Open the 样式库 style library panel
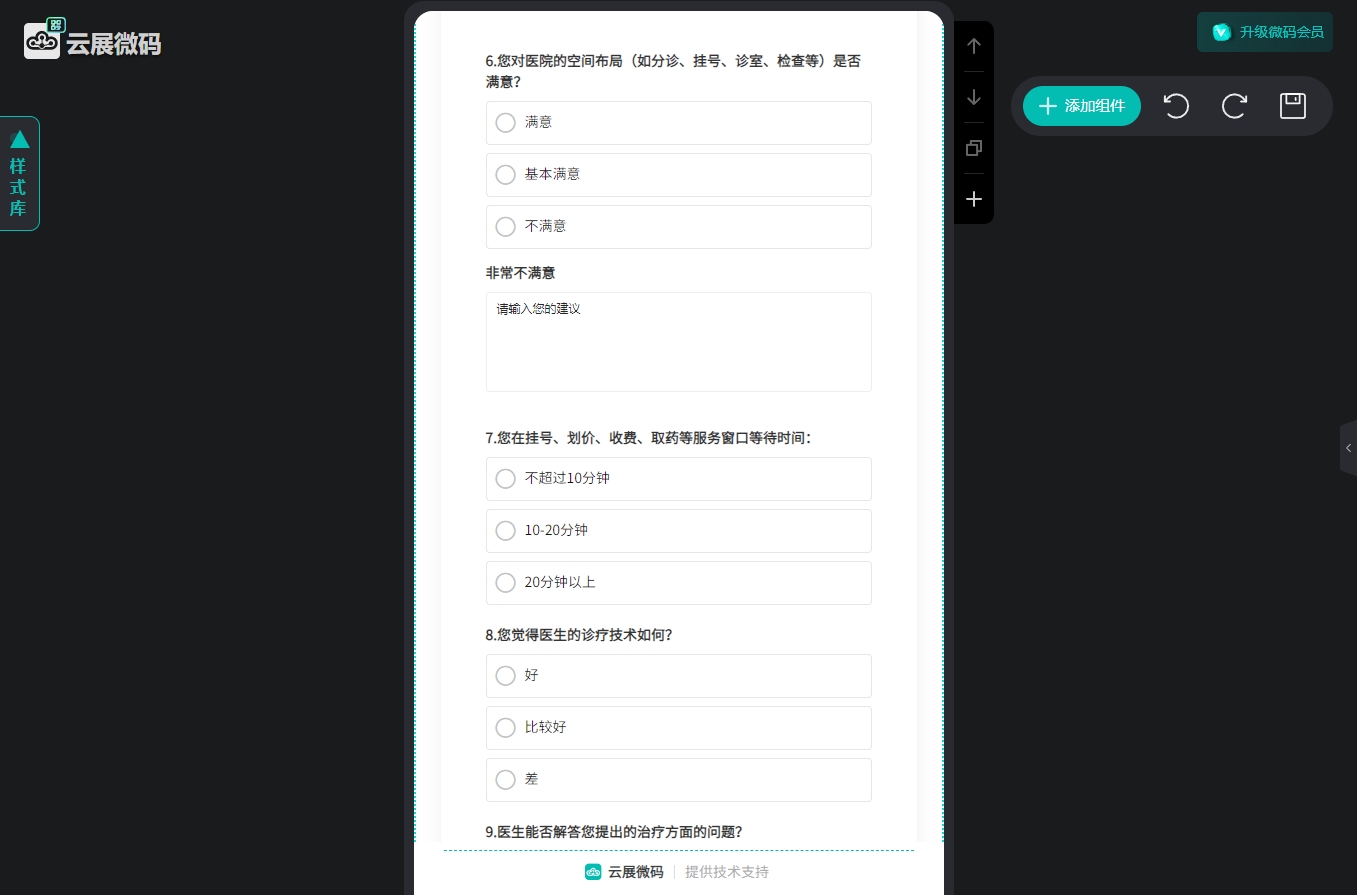Image resolution: width=1357 pixels, height=895 pixels. (19, 174)
